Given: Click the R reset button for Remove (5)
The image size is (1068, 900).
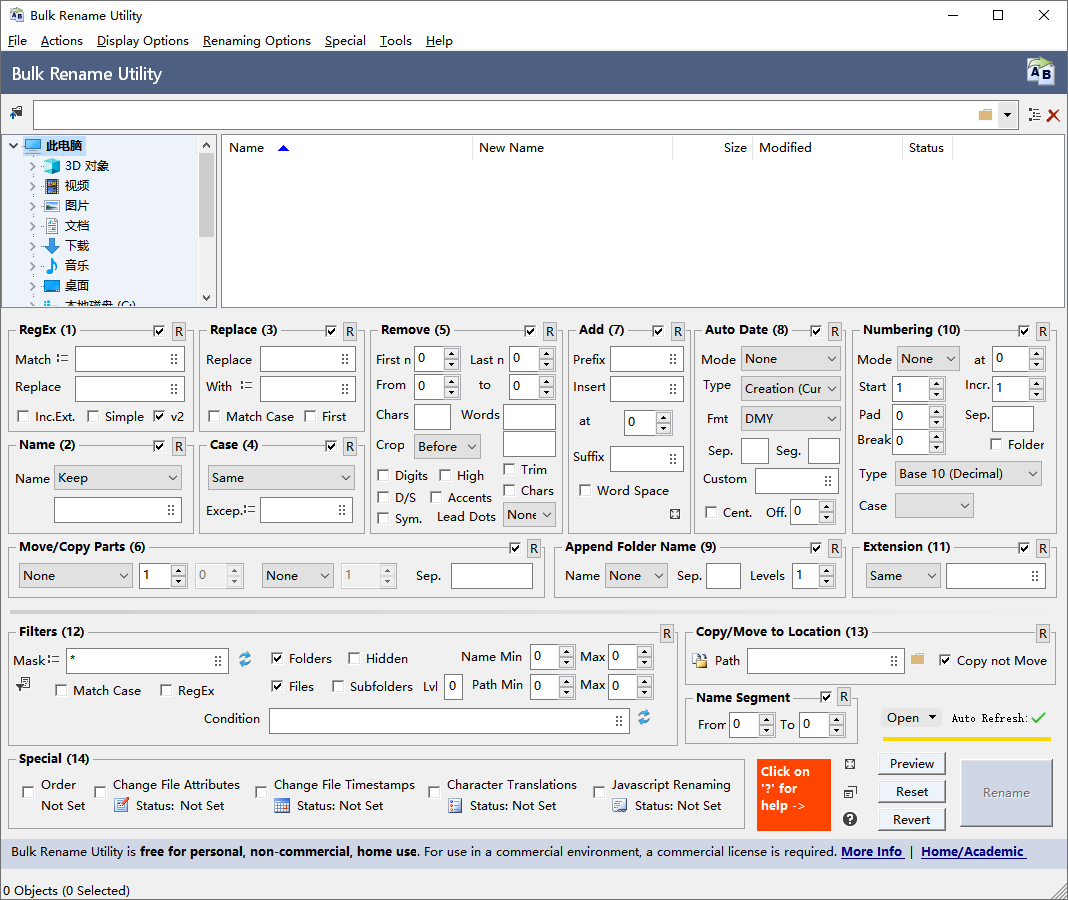Looking at the screenshot, I should coord(550,331).
